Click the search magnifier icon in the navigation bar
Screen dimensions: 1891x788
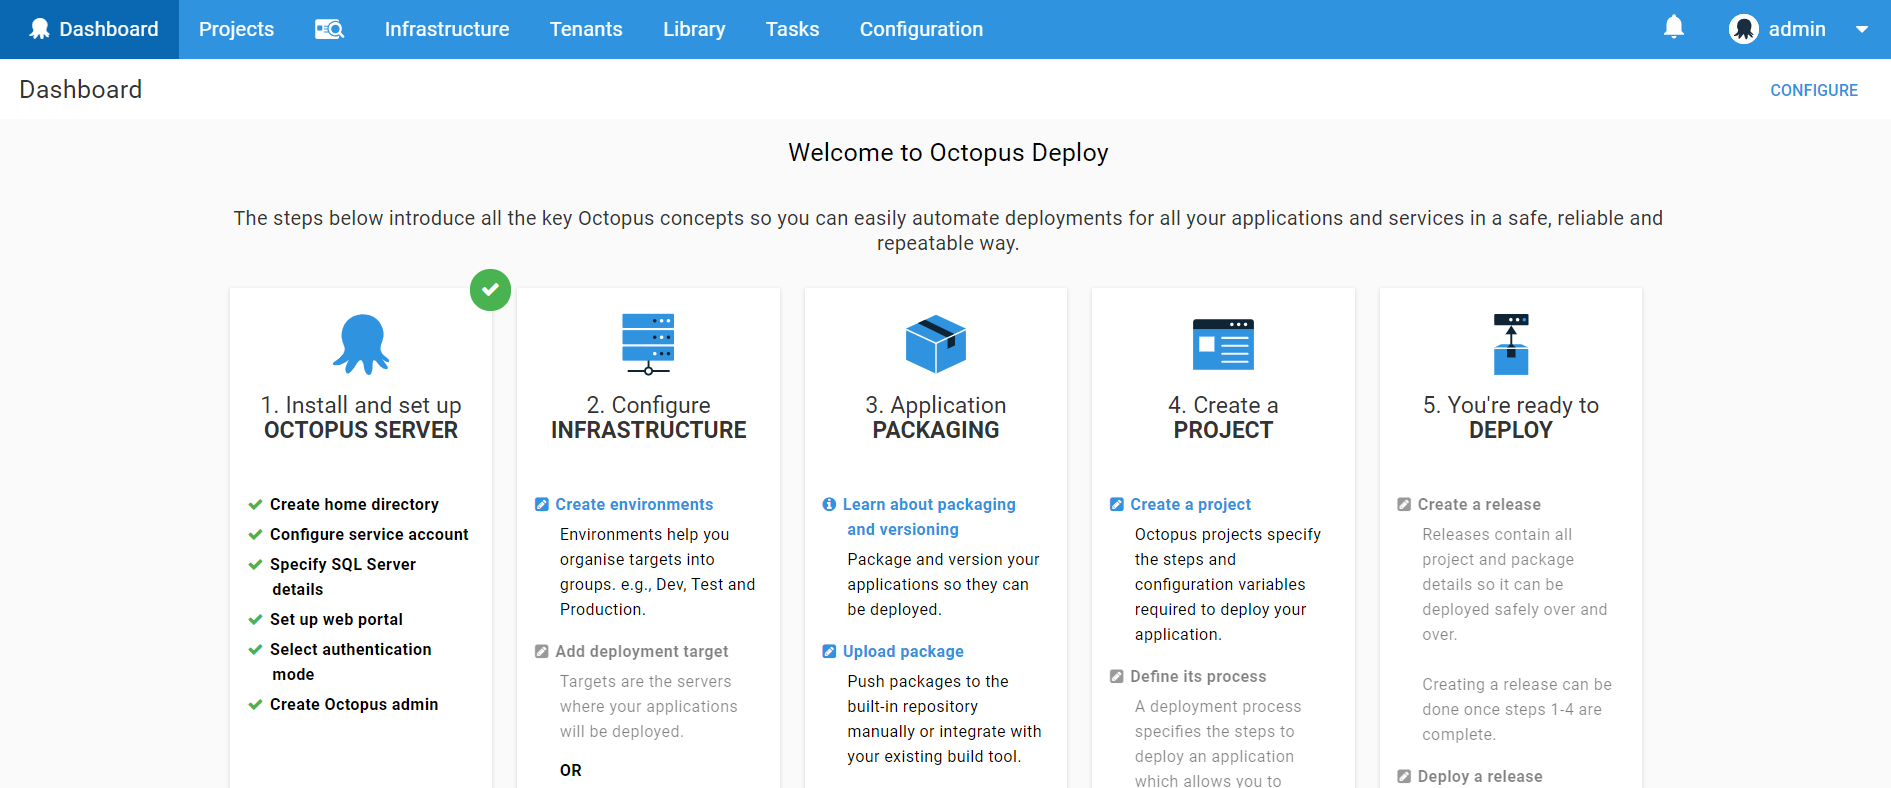[x=329, y=29]
